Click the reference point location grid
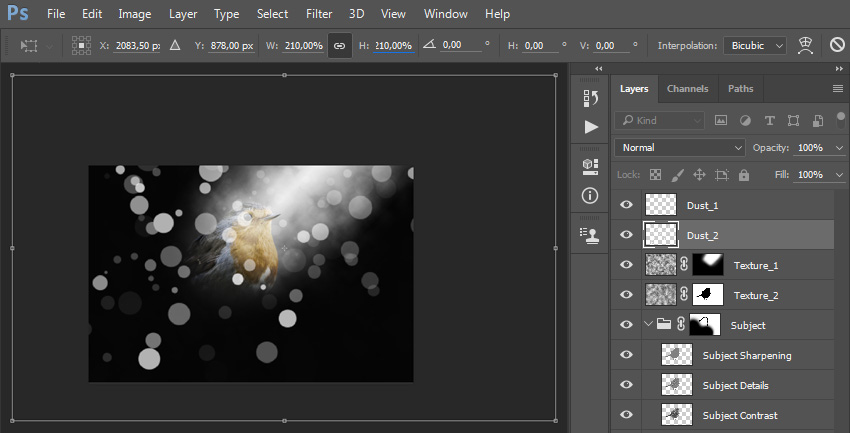Screen dimensions: 850x433 coord(81,46)
